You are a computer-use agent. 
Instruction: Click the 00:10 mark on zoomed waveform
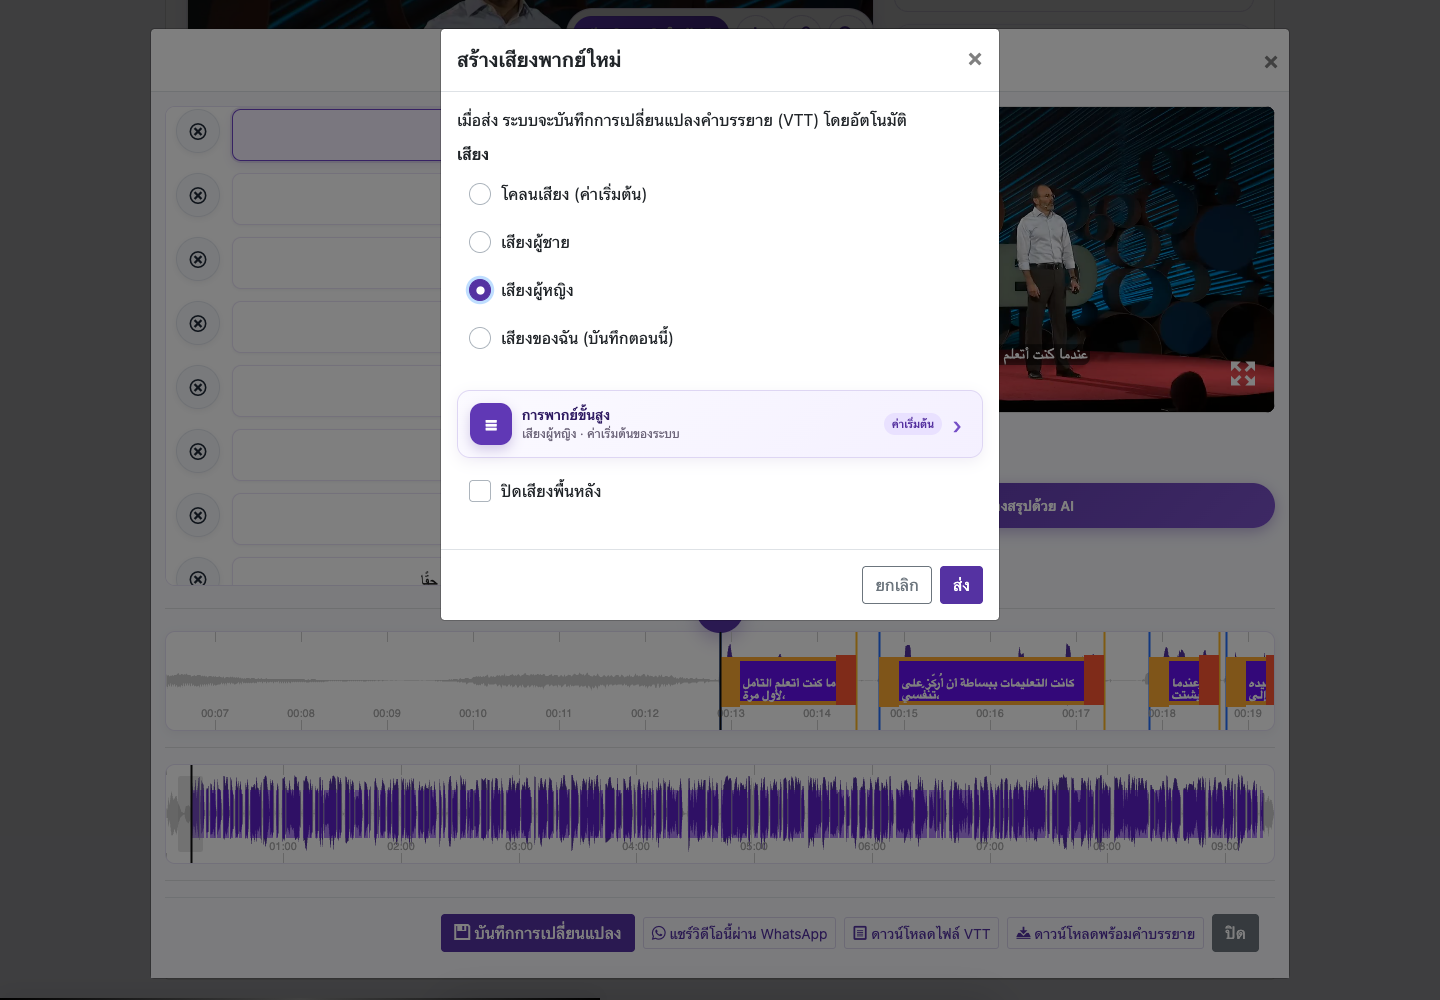click(x=473, y=713)
